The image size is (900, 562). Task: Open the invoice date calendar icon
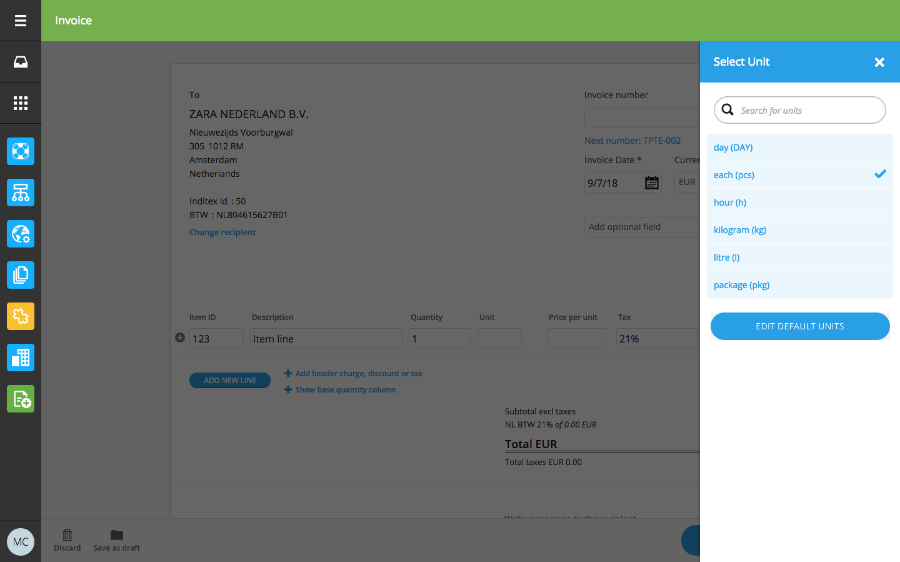coord(651,183)
